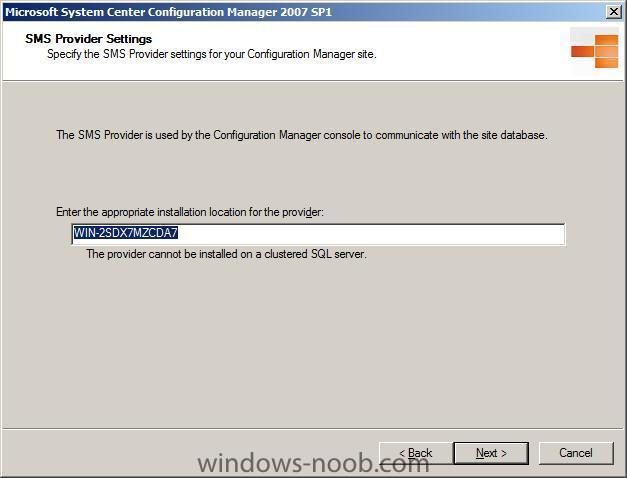Image resolution: width=627 pixels, height=478 pixels.
Task: Click the empty part of the provider location field
Action: (x=370, y=234)
